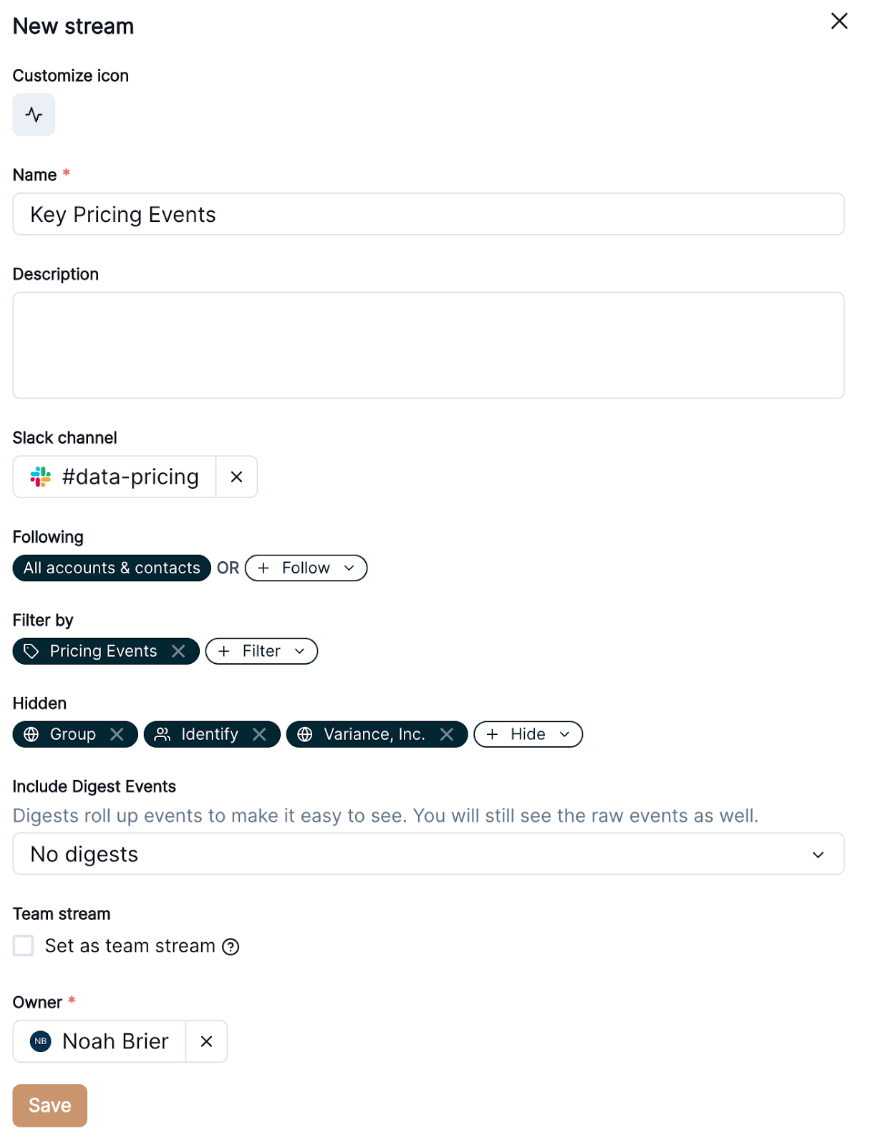872x1144 pixels.
Task: Click the #data-pricing Slack channel selector
Action: pyautogui.click(x=115, y=477)
